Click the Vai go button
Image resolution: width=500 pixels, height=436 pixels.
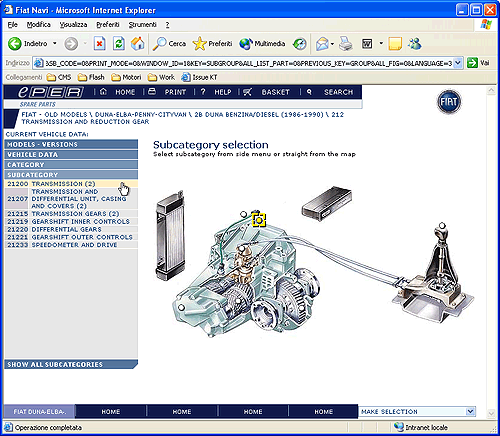point(479,63)
